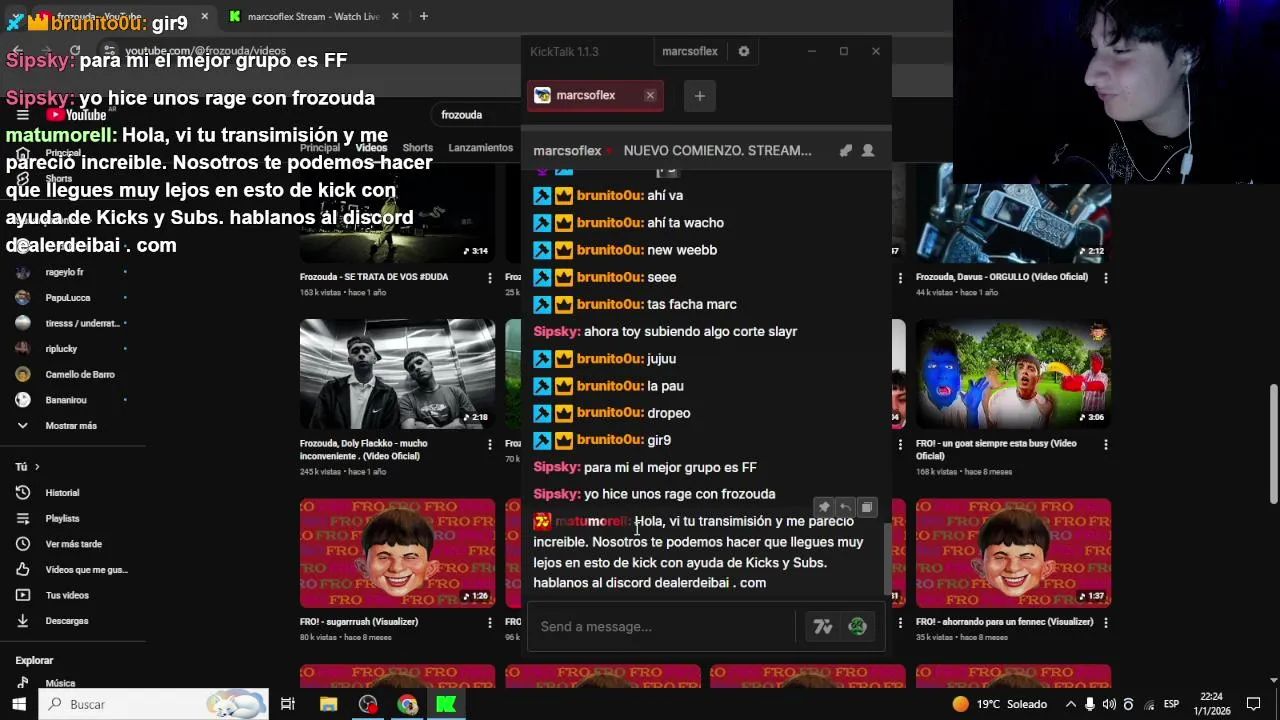The height and width of the screenshot is (720, 1280).
Task: Open Windows Start menu
Action: (18, 704)
